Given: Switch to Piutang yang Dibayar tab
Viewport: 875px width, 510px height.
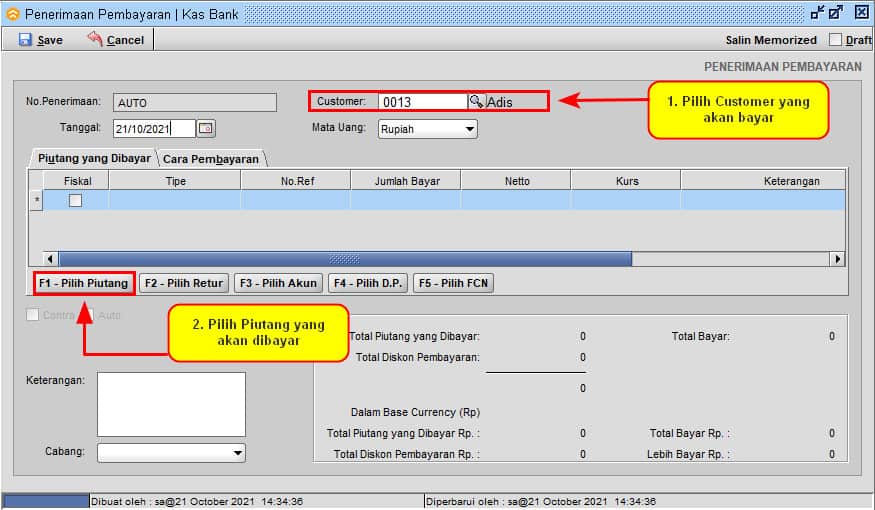Looking at the screenshot, I should pyautogui.click(x=92, y=158).
